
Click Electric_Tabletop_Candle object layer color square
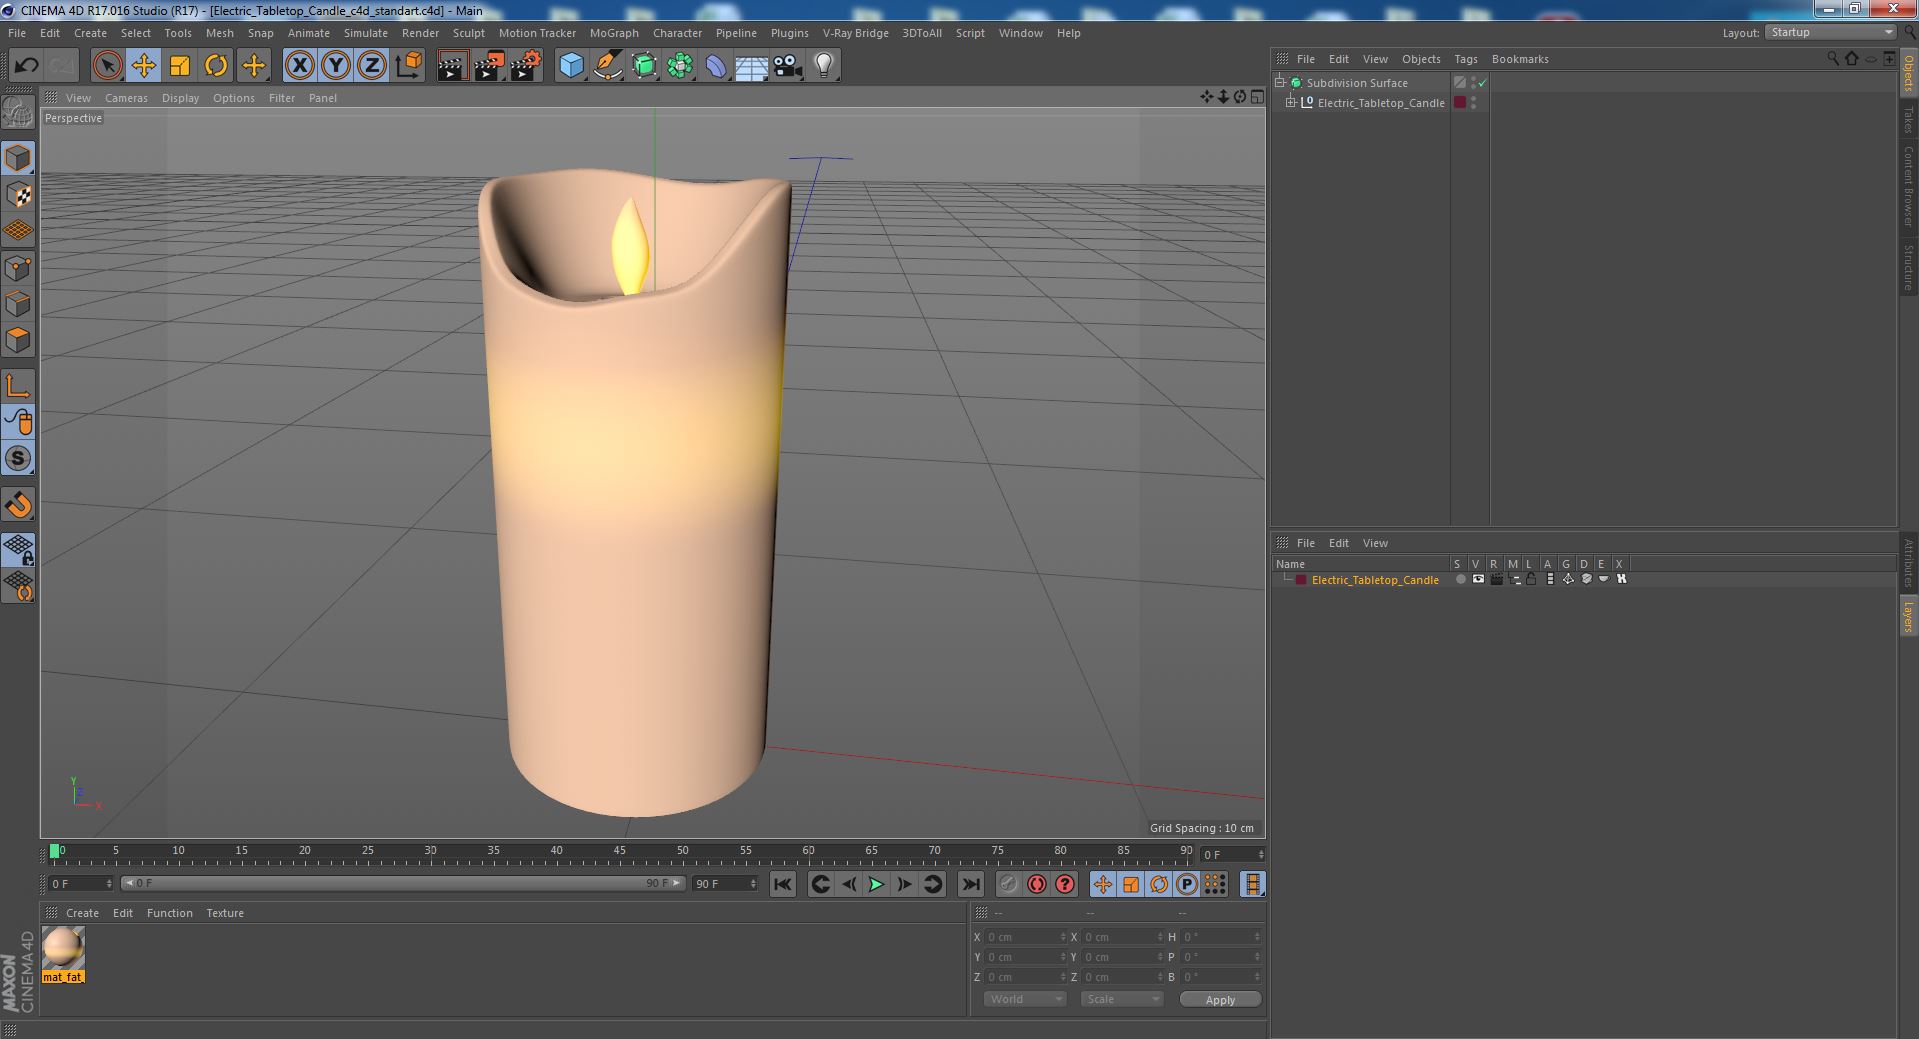tap(1460, 103)
